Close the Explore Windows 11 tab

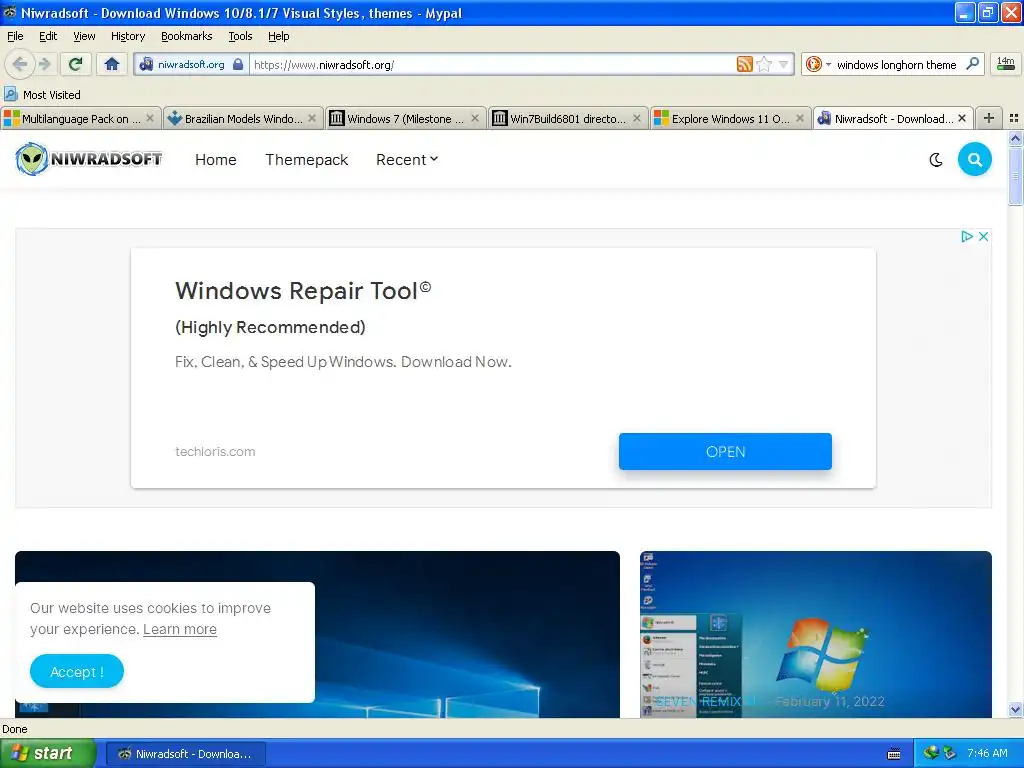pos(799,118)
